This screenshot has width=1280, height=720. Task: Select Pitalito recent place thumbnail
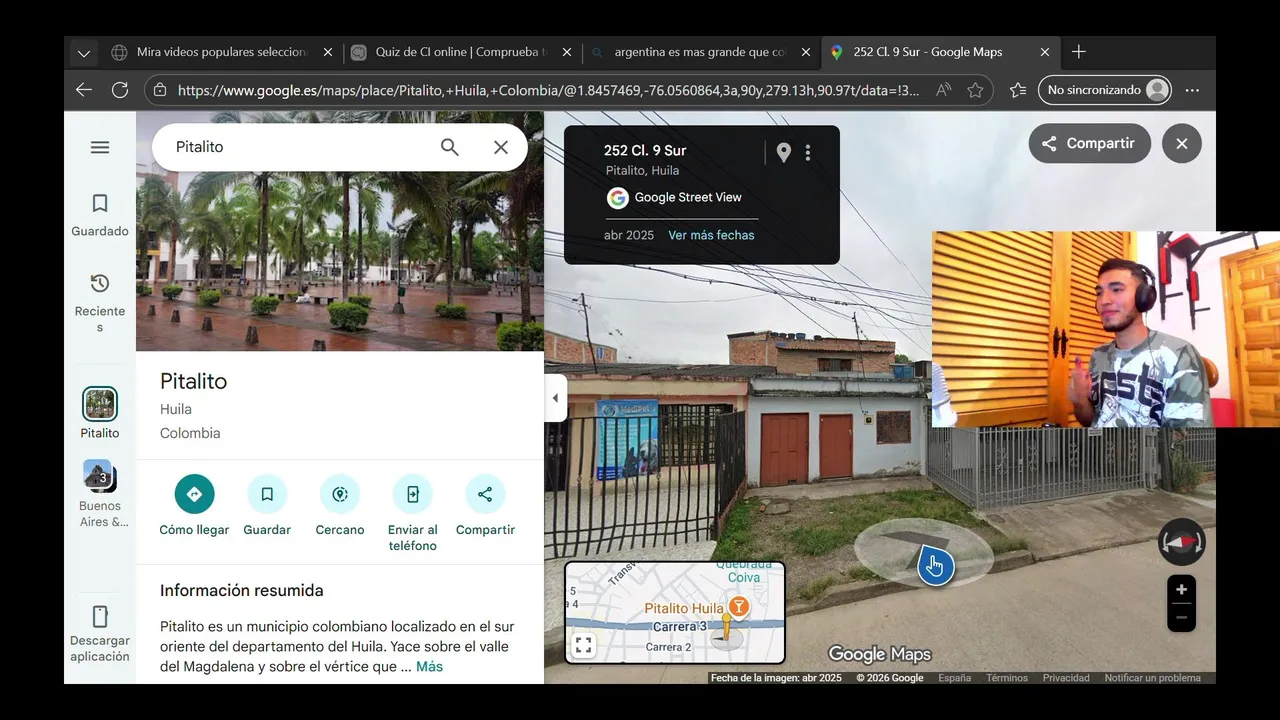tap(100, 404)
